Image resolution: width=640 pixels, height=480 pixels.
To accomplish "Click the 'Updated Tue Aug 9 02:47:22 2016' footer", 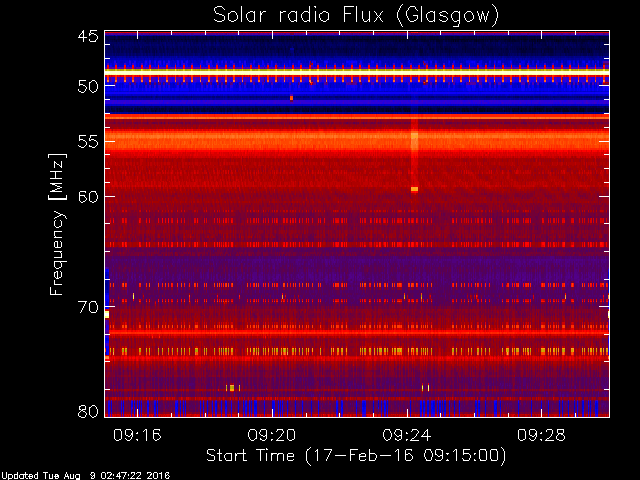I will (85, 476).
